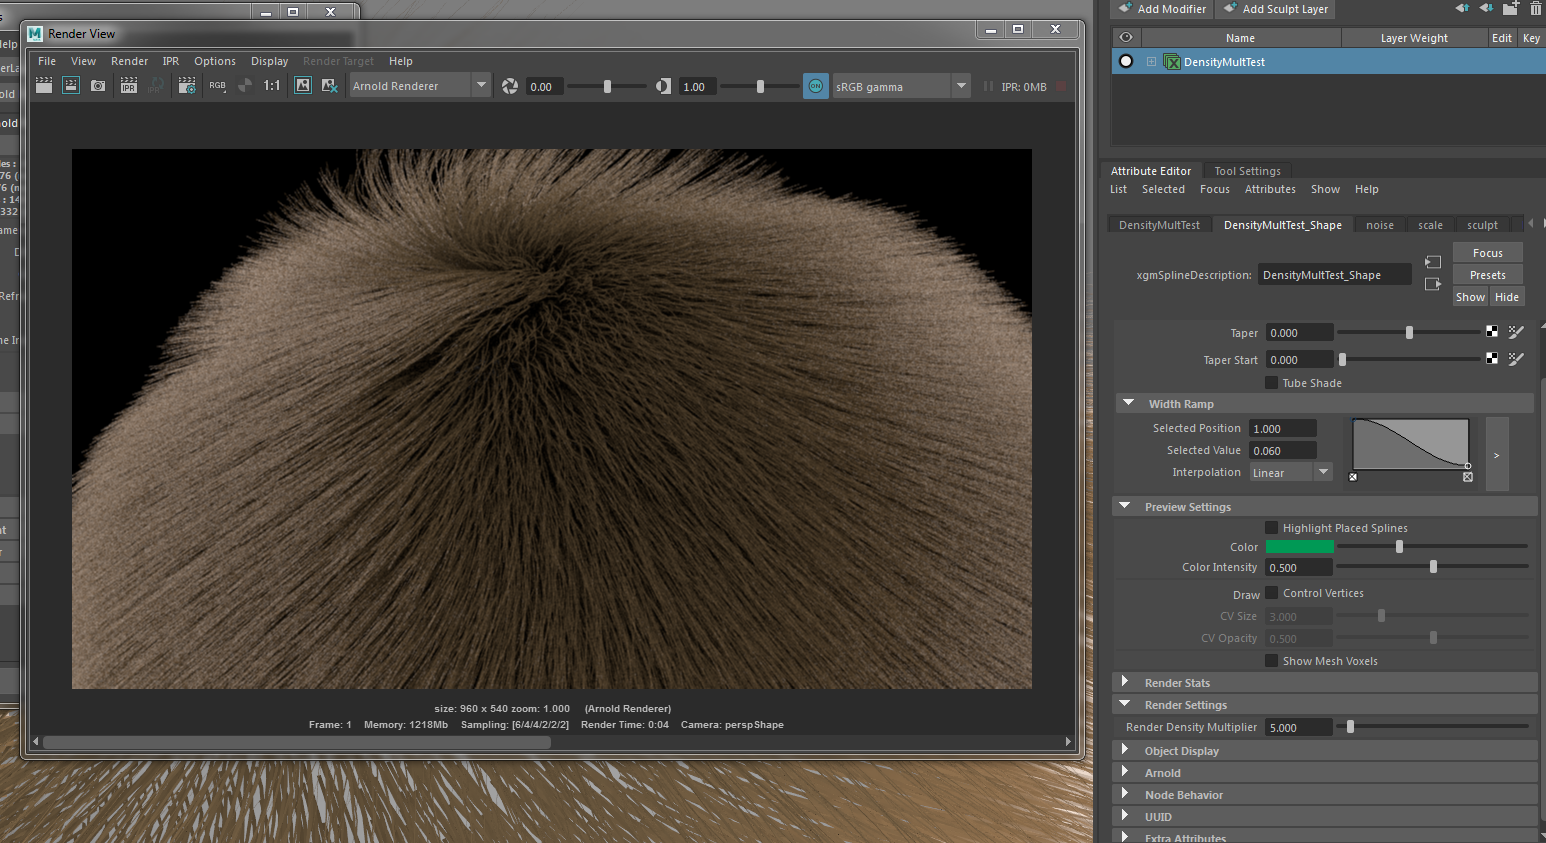
Task: Collapse Render Settings section
Action: pos(1125,704)
